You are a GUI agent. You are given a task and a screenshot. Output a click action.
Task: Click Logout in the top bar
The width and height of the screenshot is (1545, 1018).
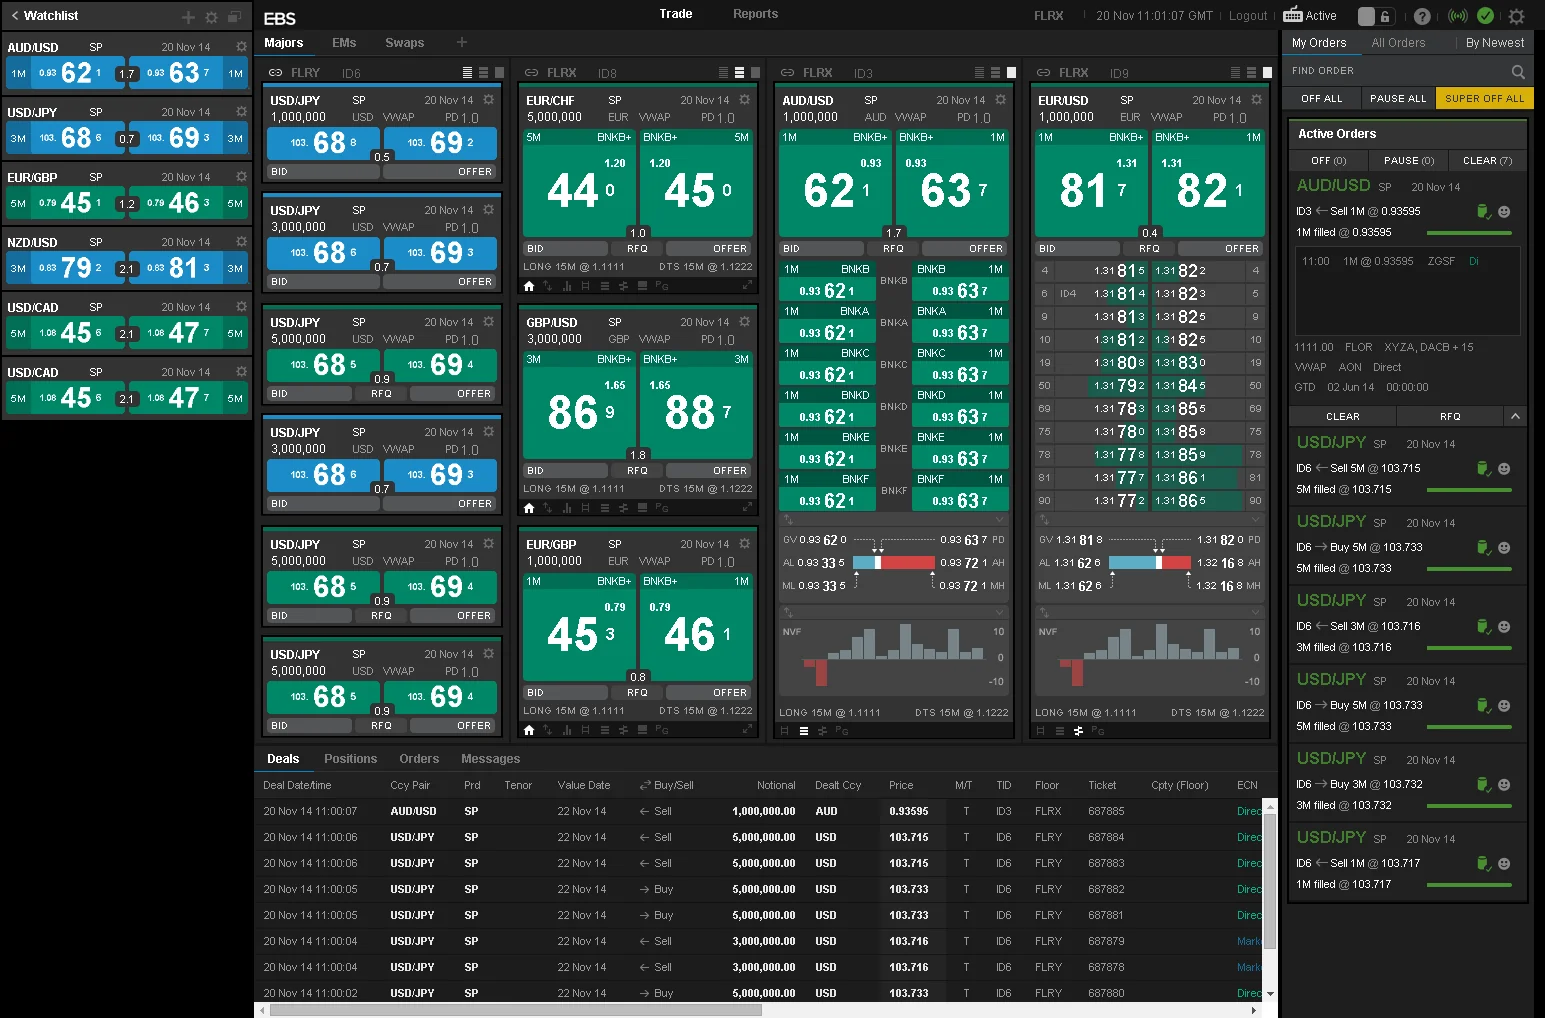tap(1248, 16)
